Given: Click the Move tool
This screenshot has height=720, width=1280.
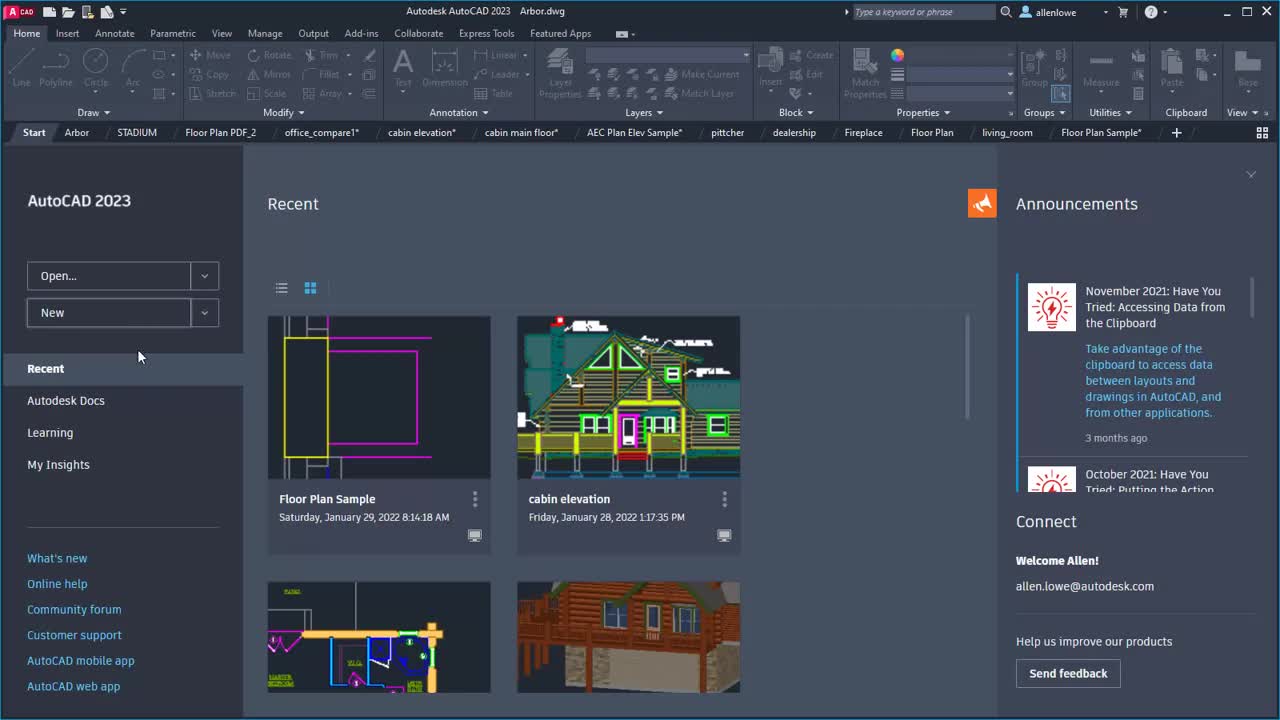Looking at the screenshot, I should 210,55.
